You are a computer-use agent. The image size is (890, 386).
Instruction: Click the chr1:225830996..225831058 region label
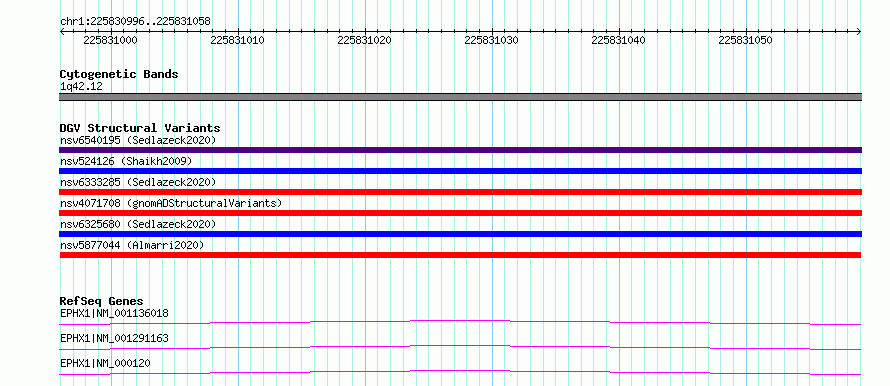point(135,21)
